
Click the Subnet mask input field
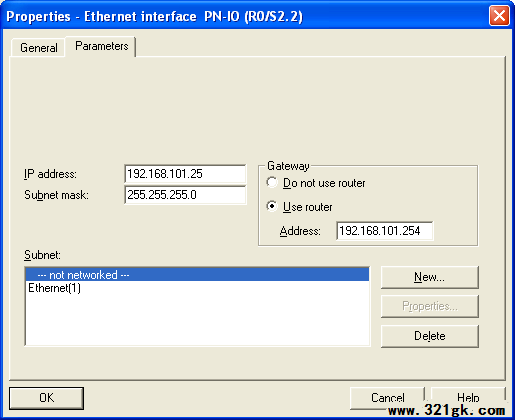click(x=185, y=195)
